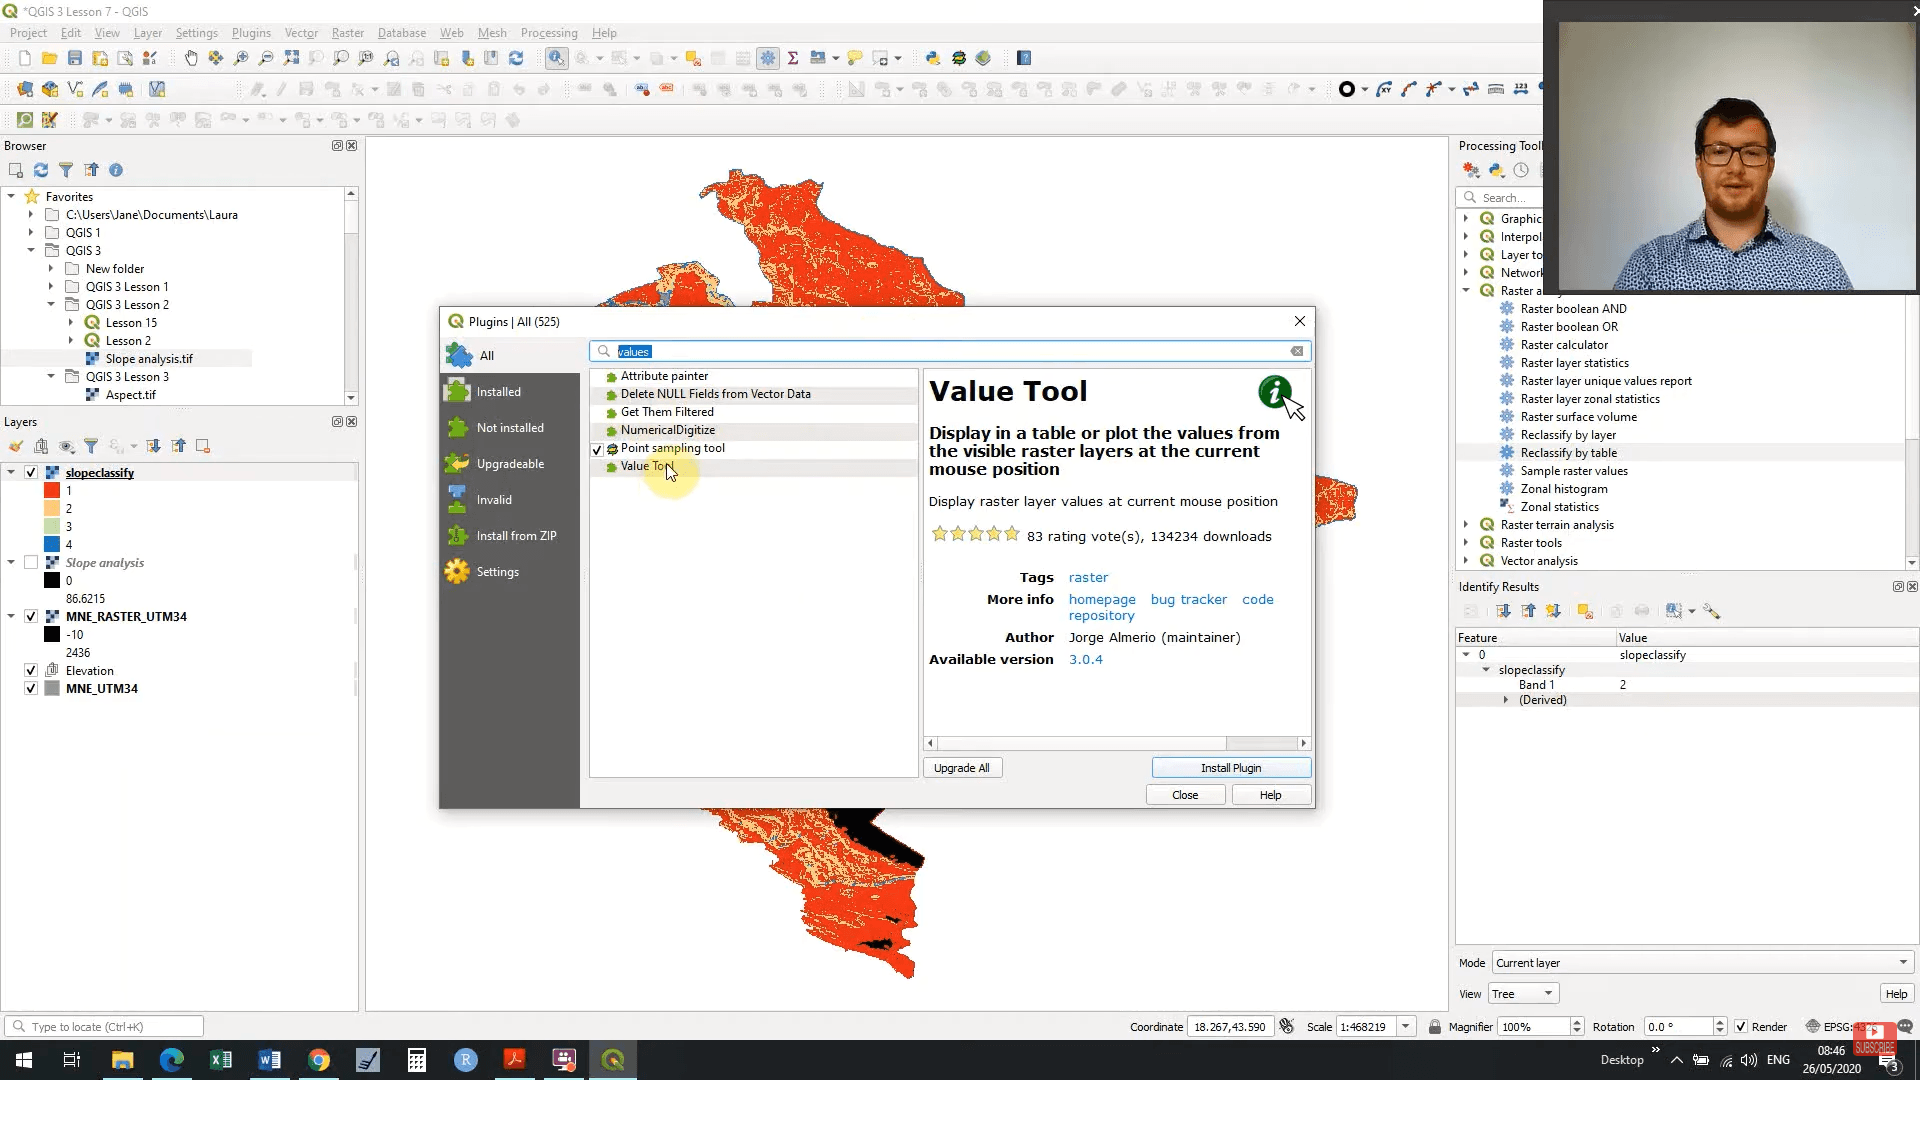This screenshot has width=1920, height=1148.
Task: Select the Zoom In magnifier tool
Action: [241, 58]
